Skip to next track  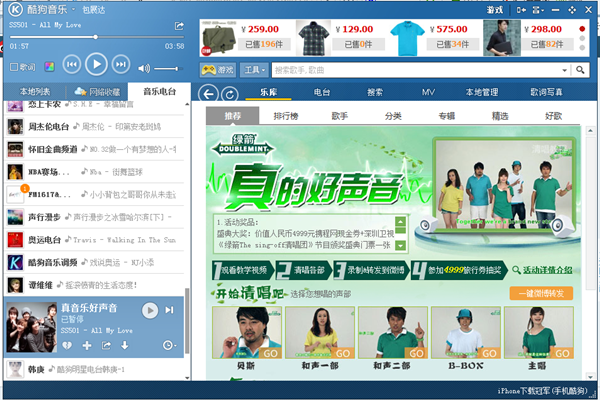[121, 64]
